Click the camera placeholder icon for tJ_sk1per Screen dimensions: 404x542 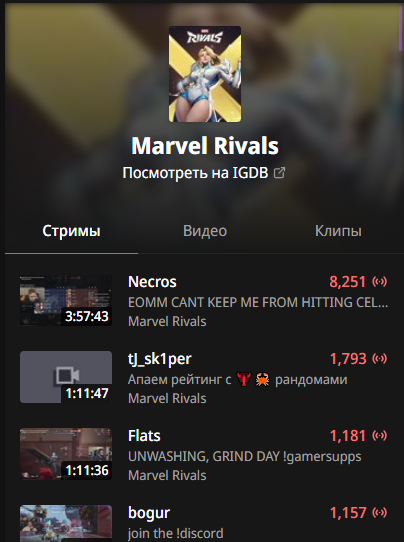[x=66, y=375]
